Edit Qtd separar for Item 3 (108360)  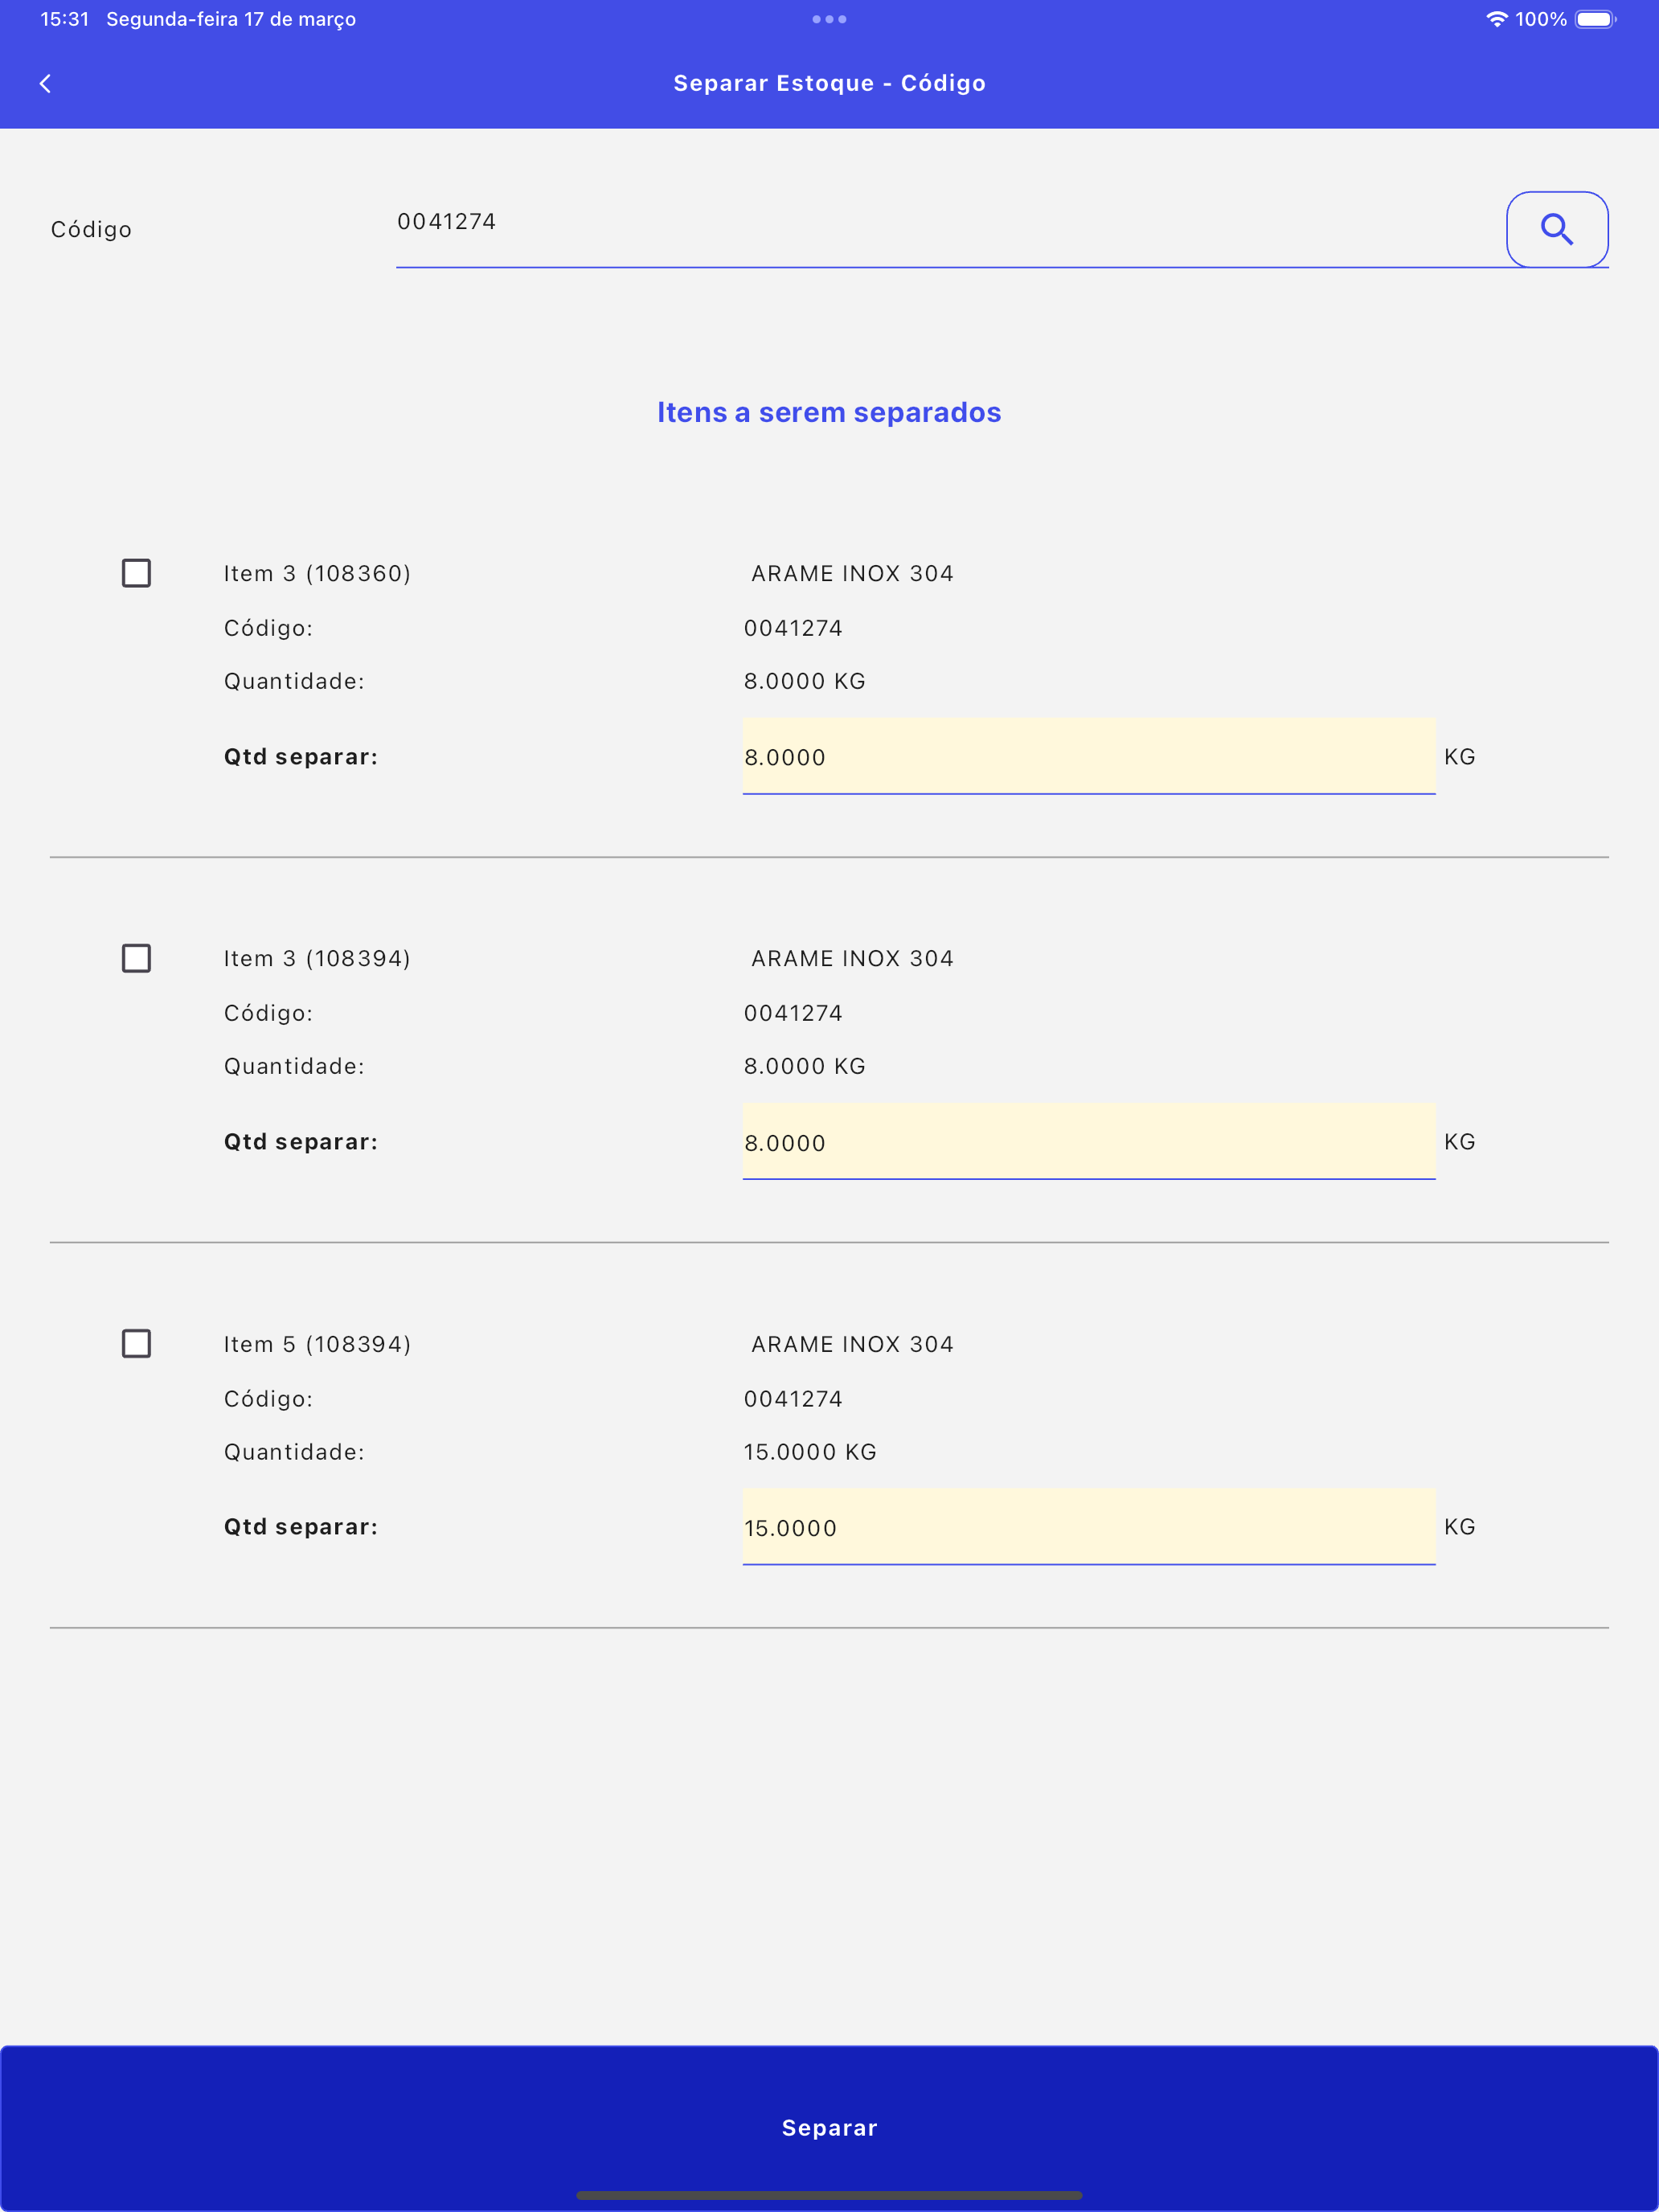(1088, 756)
